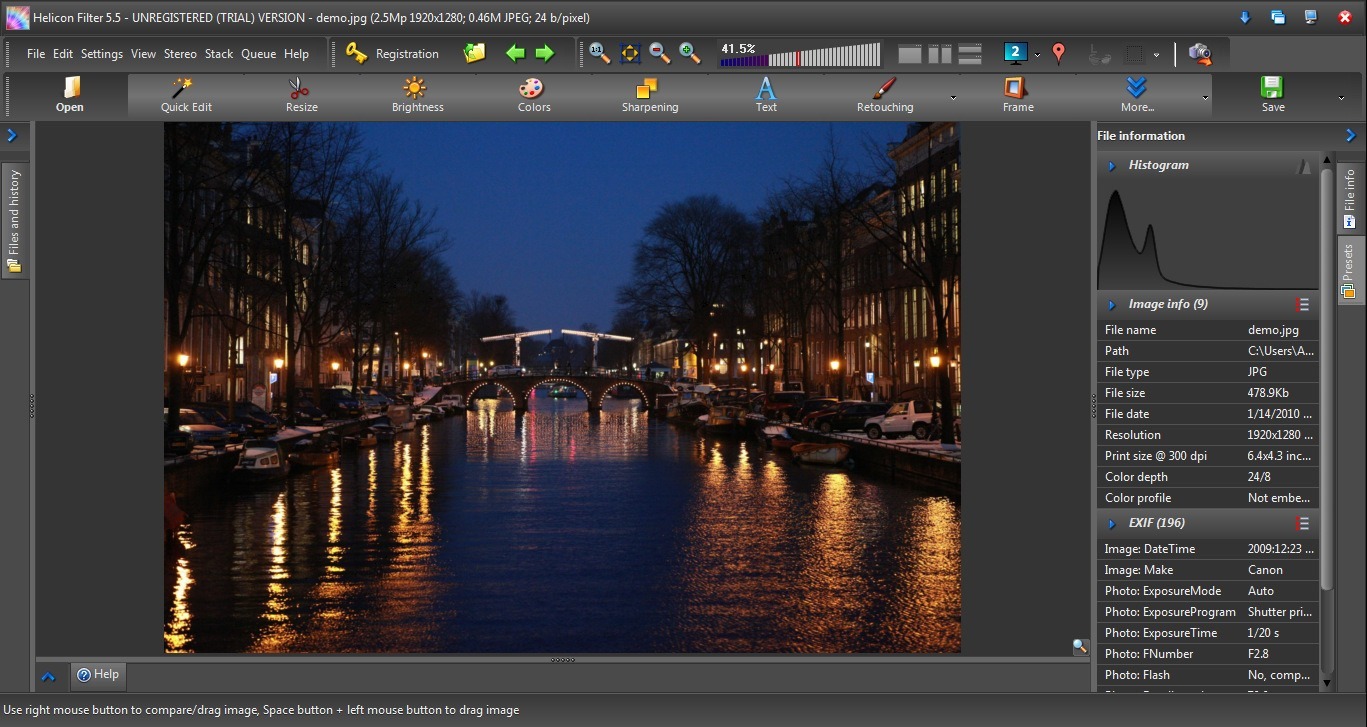Collapse the Image info (9) section
Viewport: 1367px width, 727px height.
tap(1112, 304)
